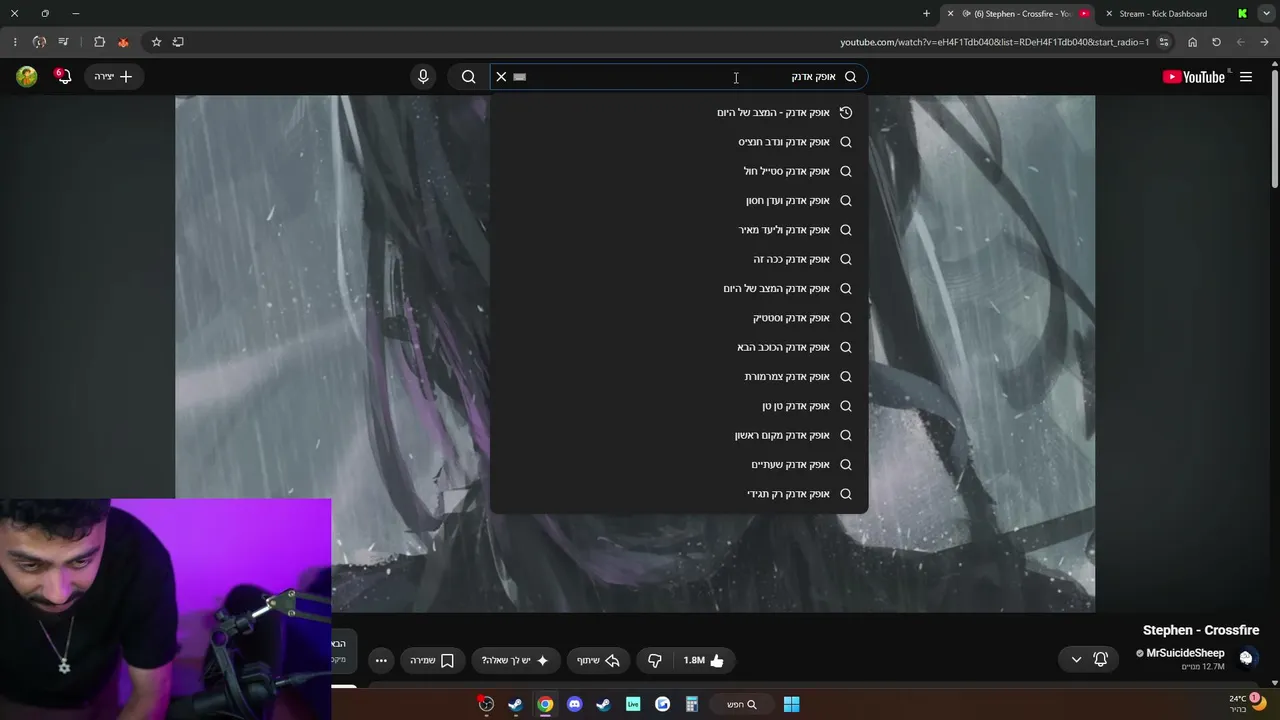The image size is (1280, 720).
Task: Open the extensions puzzle icon
Action: click(x=99, y=42)
